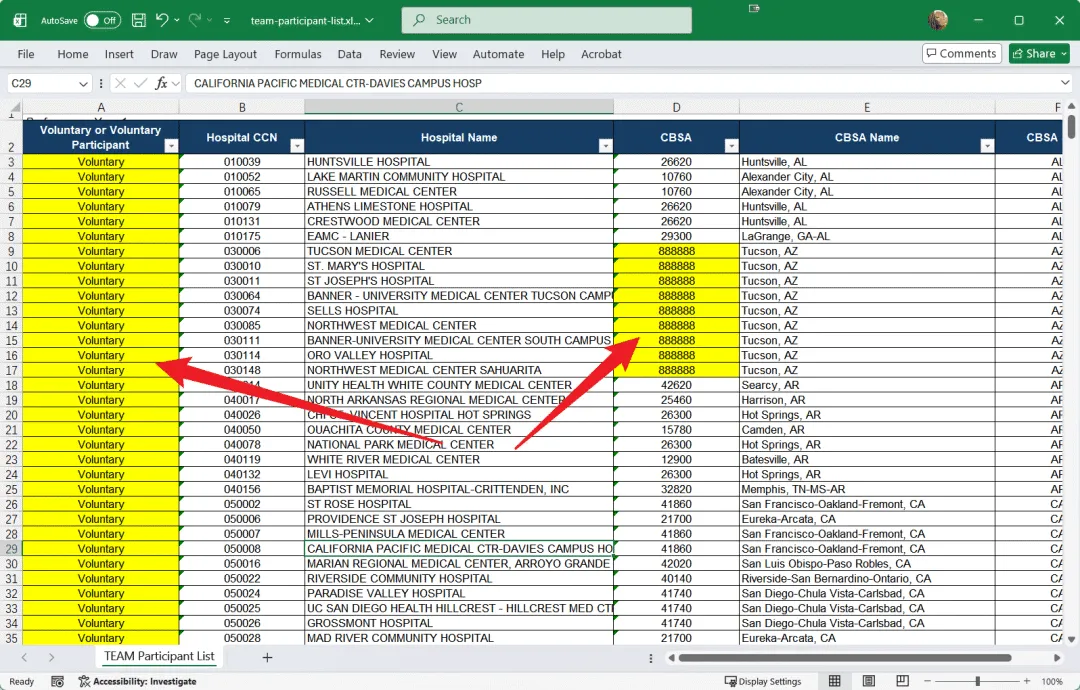This screenshot has height=690, width=1080.
Task: Select the GROSSMONT HOSPITAL cell
Action: pos(459,623)
